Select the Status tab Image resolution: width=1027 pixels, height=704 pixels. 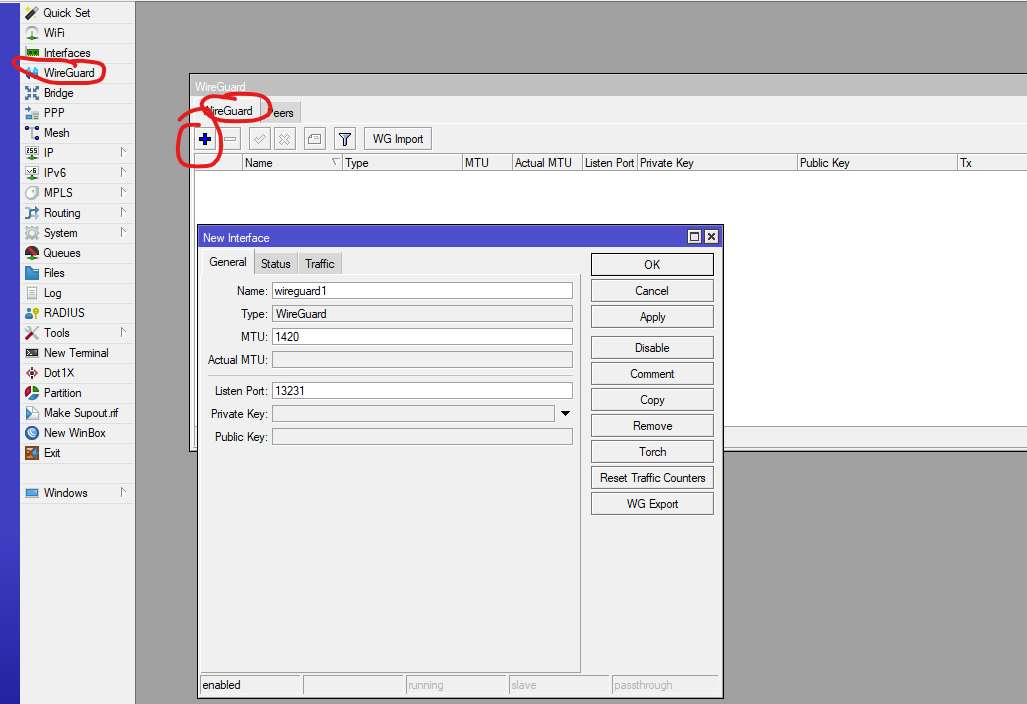point(276,264)
